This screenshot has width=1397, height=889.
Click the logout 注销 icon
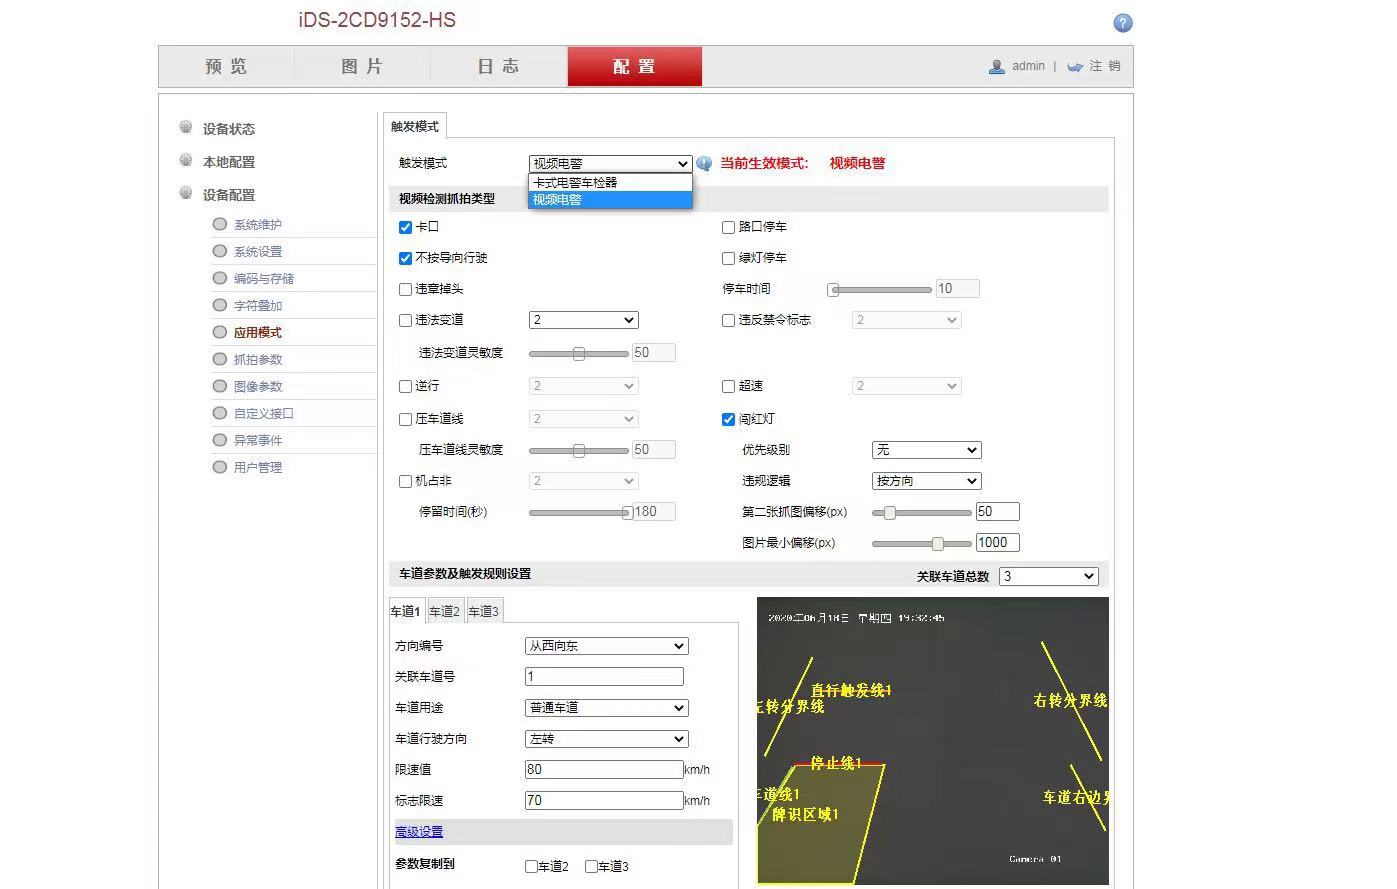1075,67
